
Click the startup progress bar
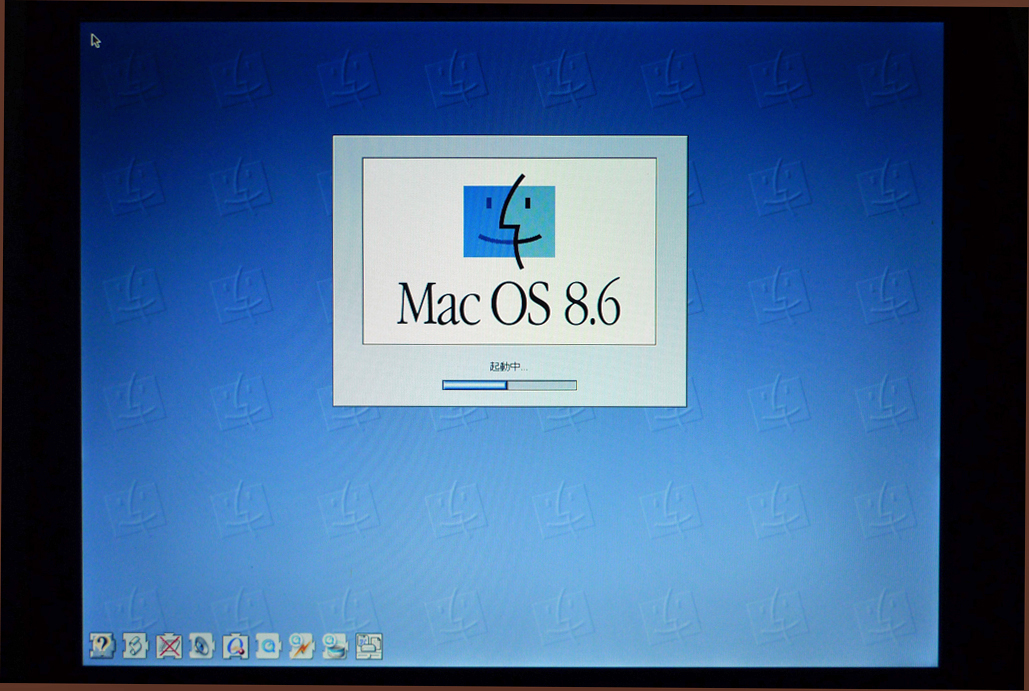point(509,385)
